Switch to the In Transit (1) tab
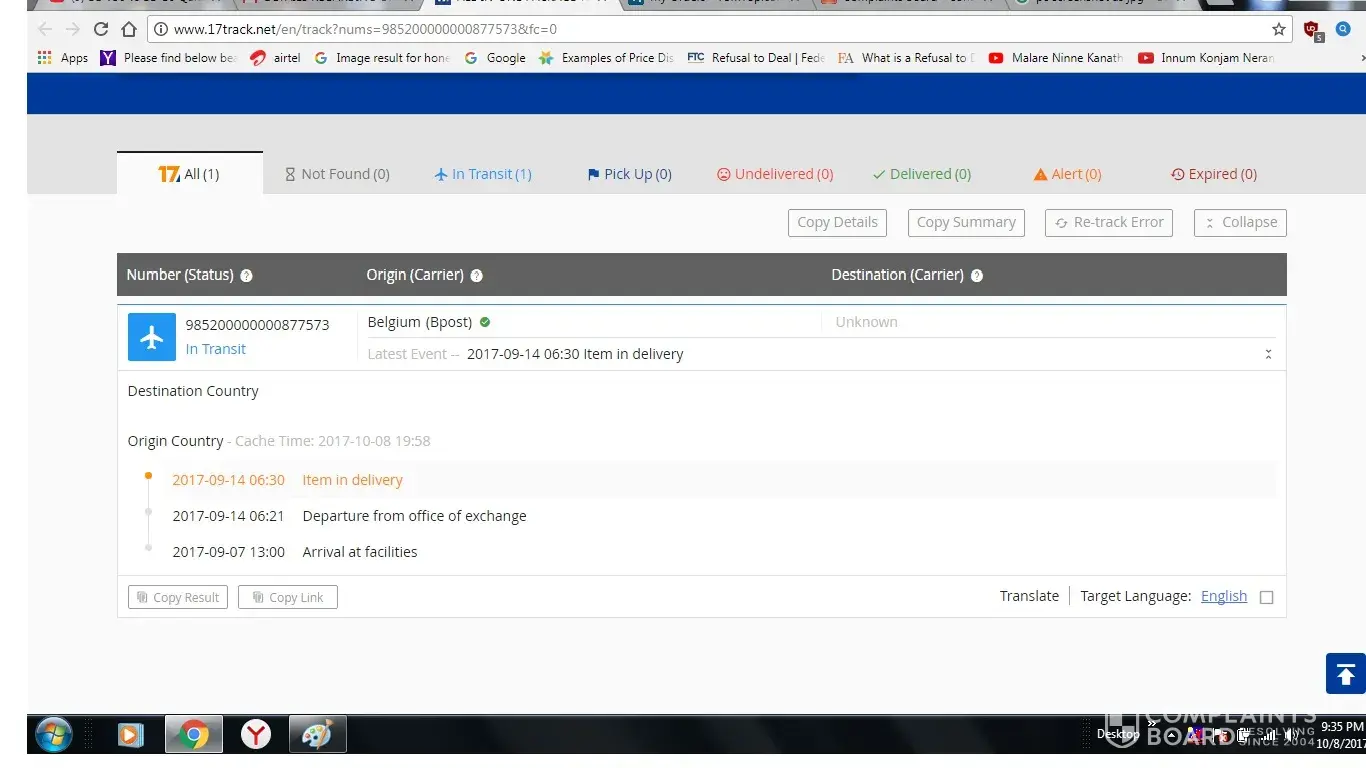Viewport: 1366px width, 768px height. coord(483,174)
